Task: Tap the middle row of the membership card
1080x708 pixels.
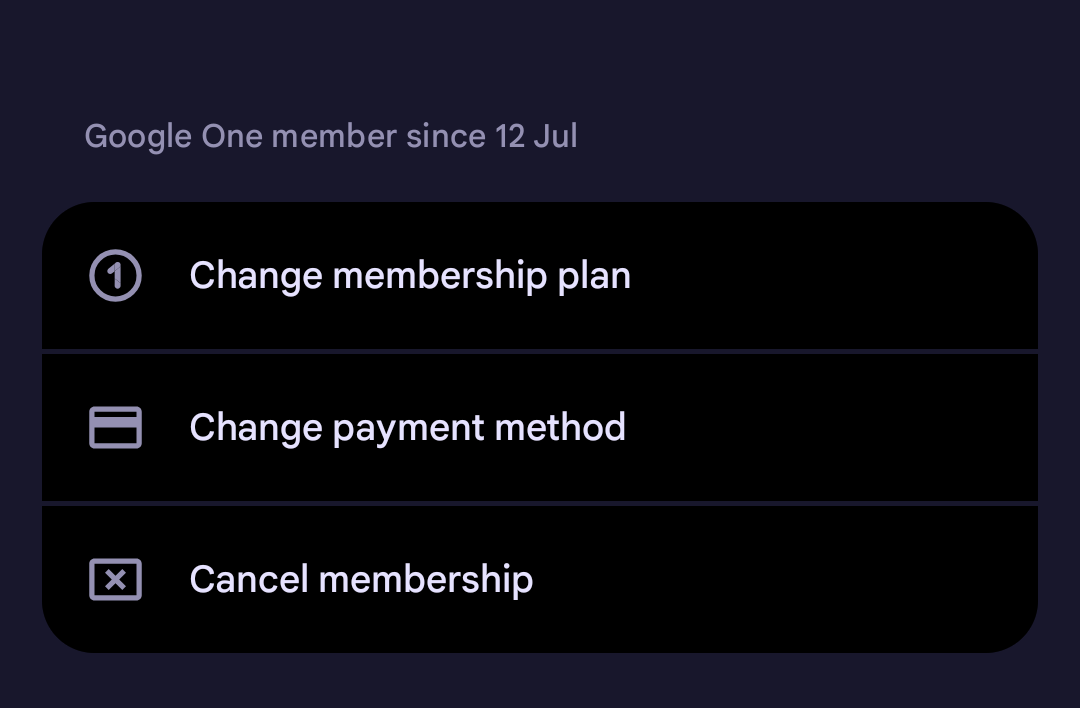Action: tap(540, 428)
